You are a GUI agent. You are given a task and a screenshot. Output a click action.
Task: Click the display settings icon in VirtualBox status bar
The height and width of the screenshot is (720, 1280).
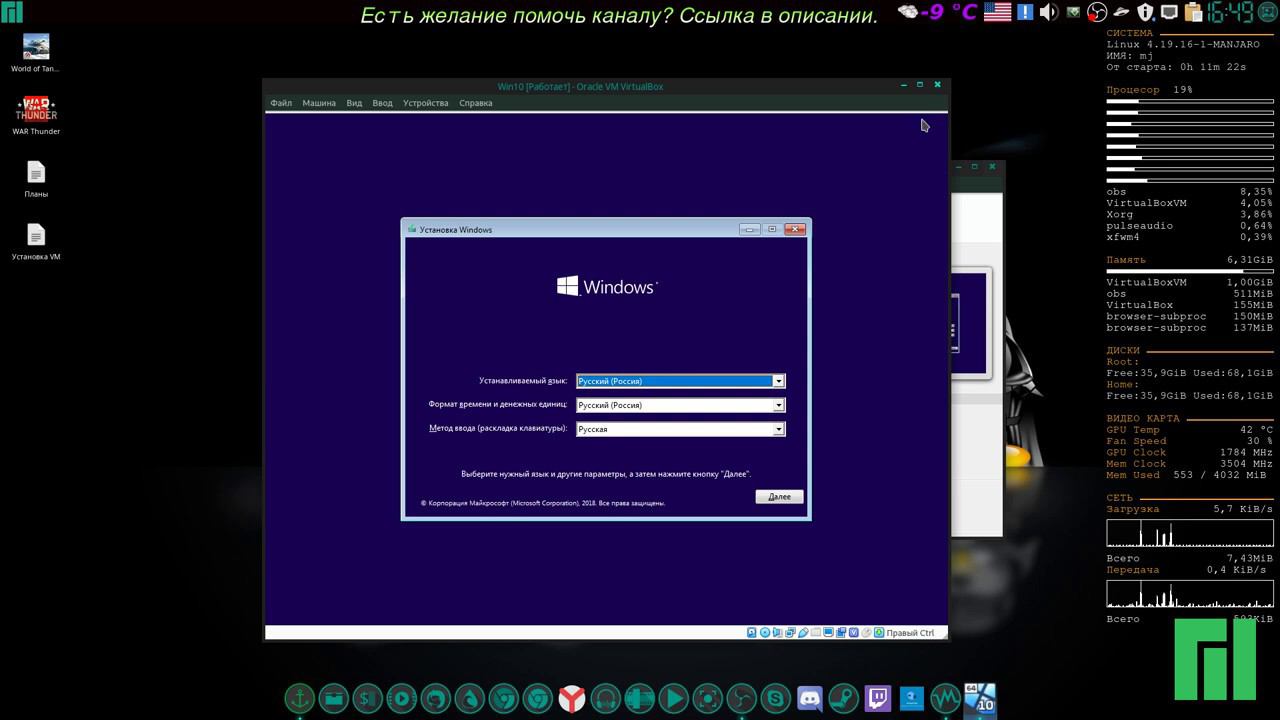pyautogui.click(x=829, y=632)
